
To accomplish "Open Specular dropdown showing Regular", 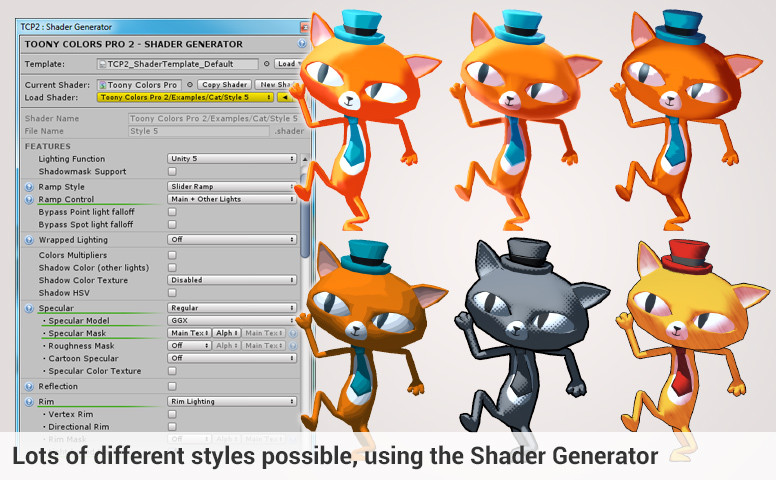I will [232, 308].
